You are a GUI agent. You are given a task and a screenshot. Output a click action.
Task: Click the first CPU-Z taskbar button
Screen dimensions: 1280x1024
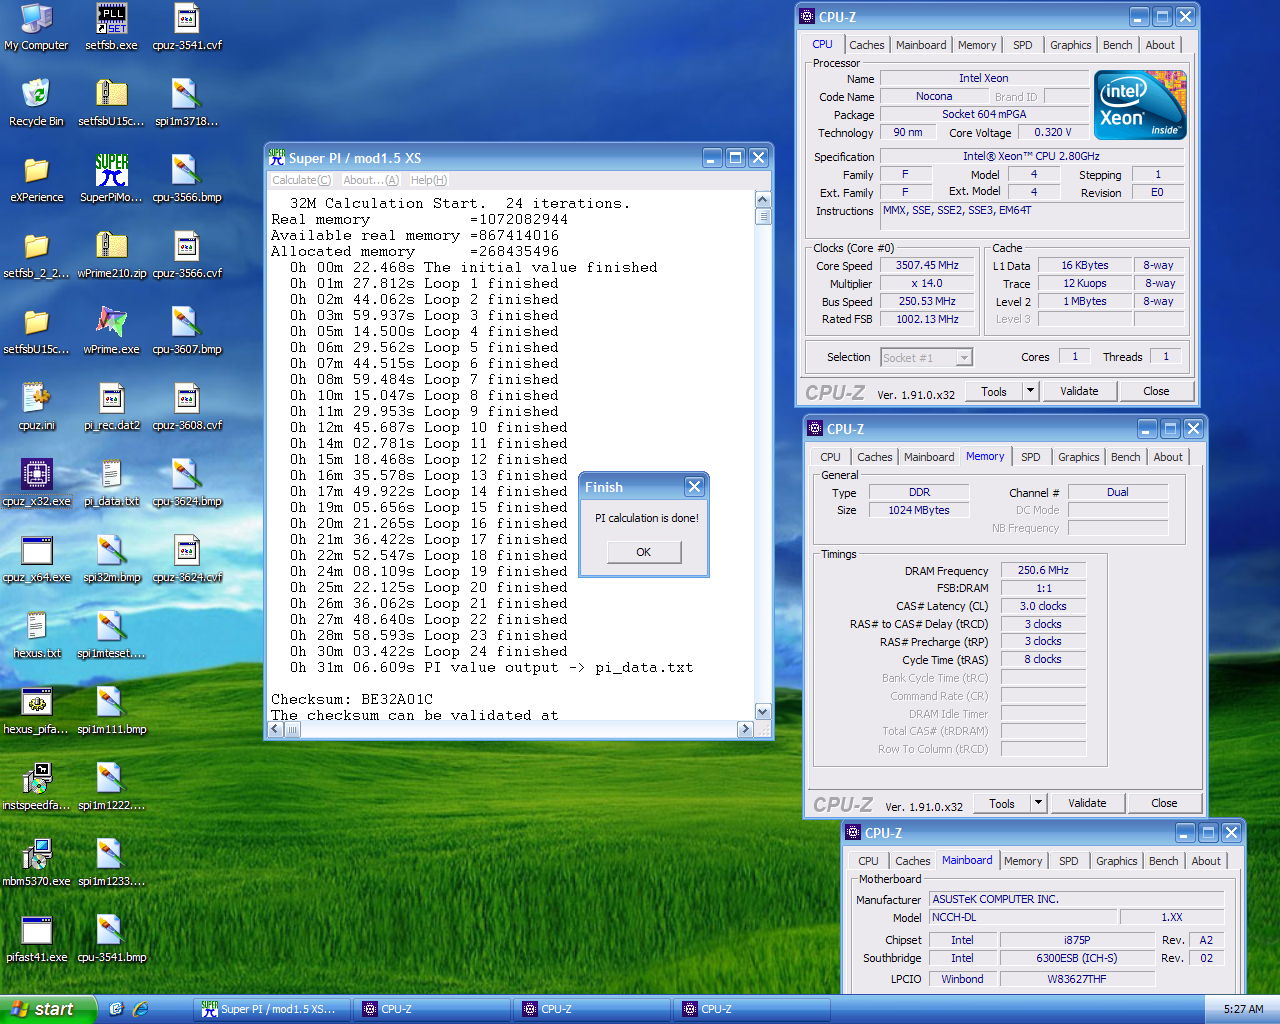tap(432, 1009)
